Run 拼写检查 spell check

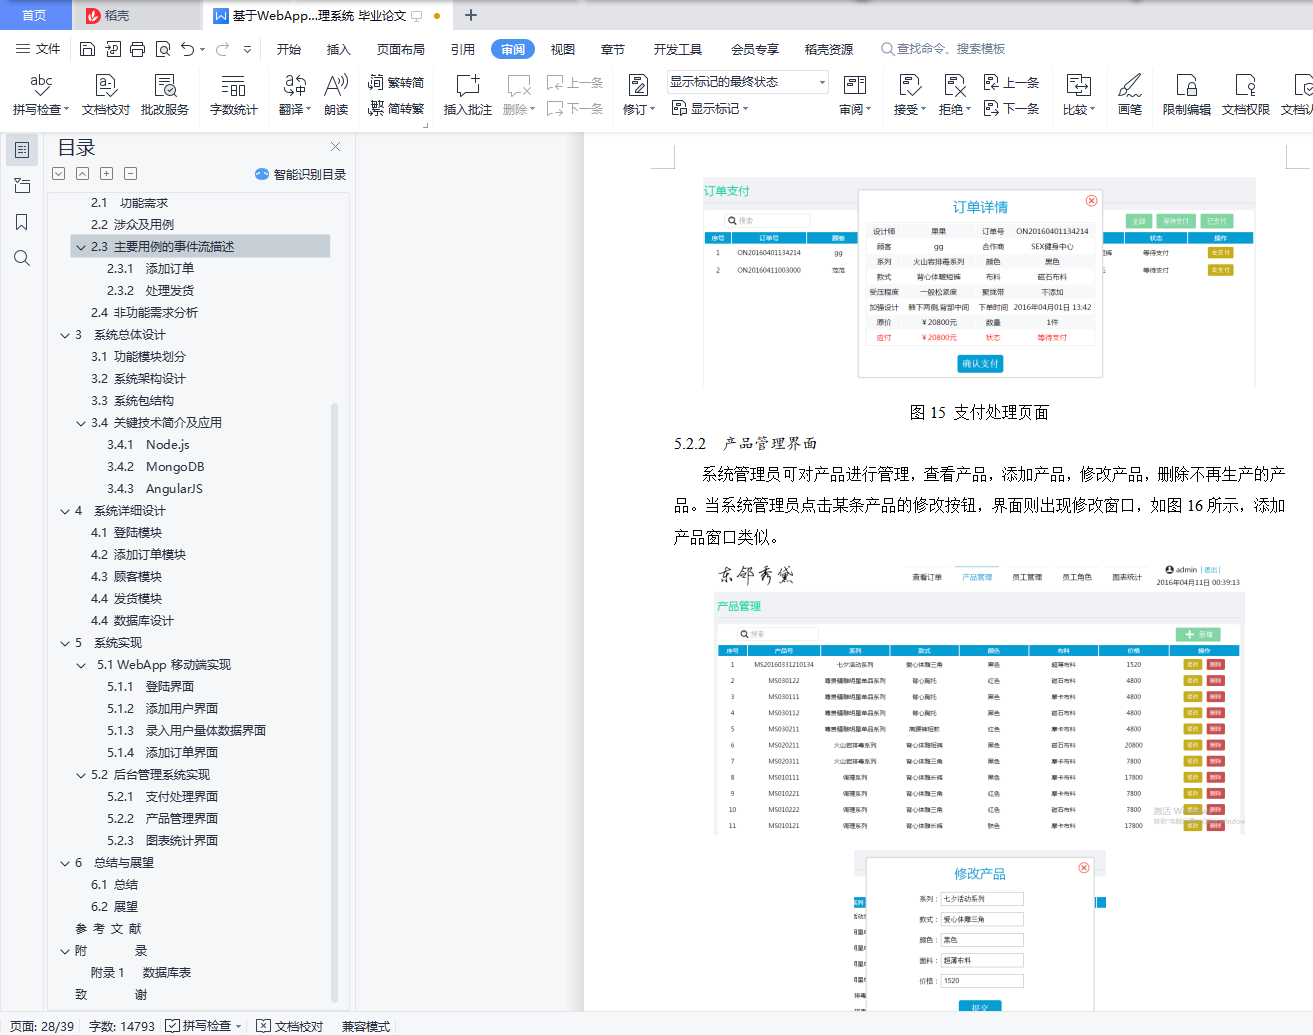[41, 95]
